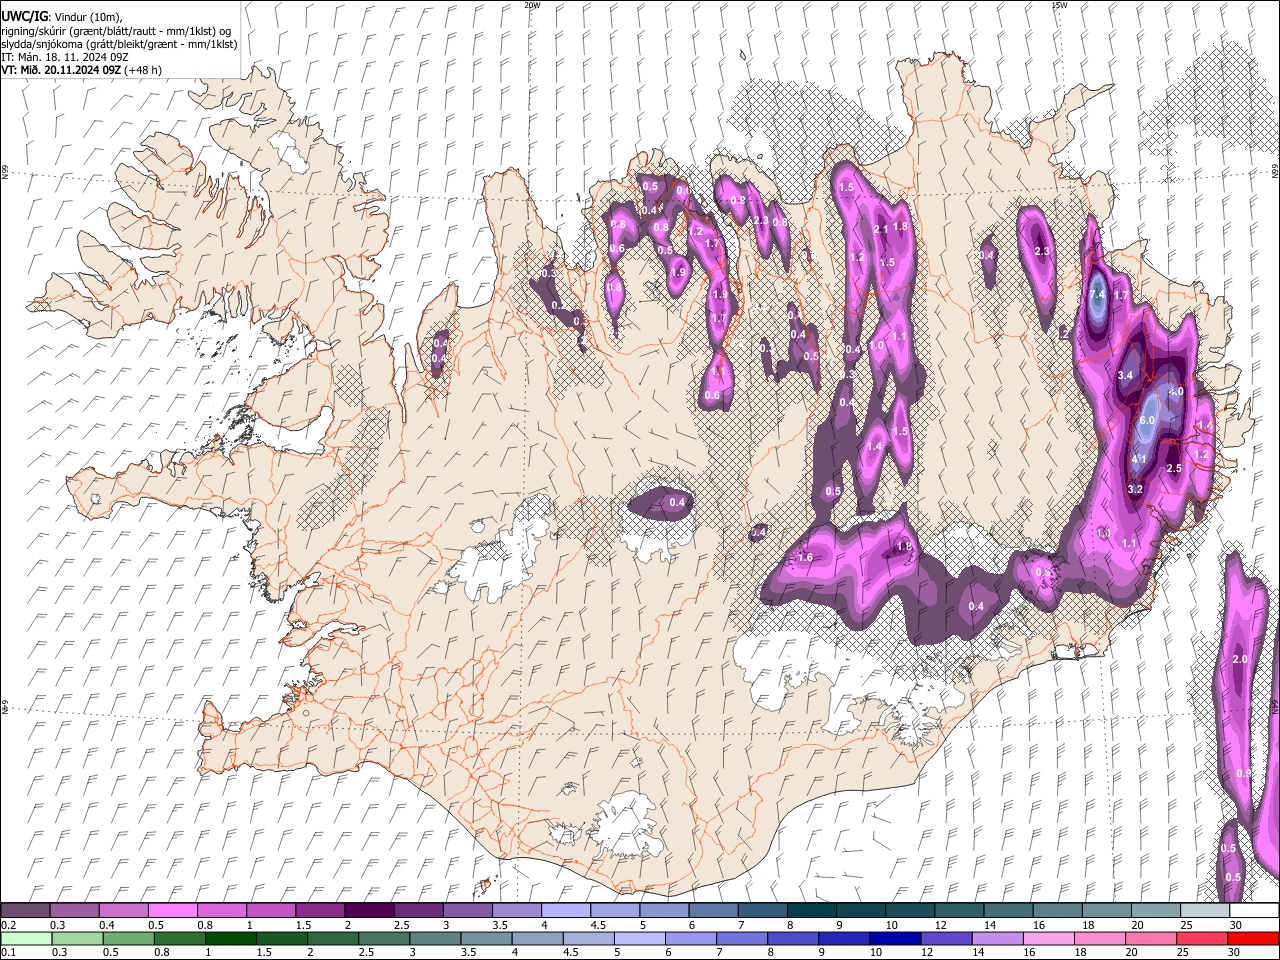Select the "2.1" value on the map
This screenshot has width=1280, height=960.
(881, 229)
